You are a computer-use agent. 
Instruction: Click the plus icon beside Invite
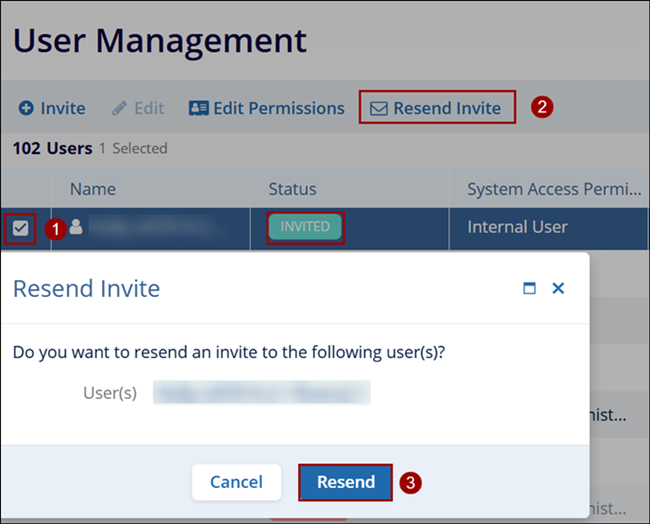click(x=26, y=108)
